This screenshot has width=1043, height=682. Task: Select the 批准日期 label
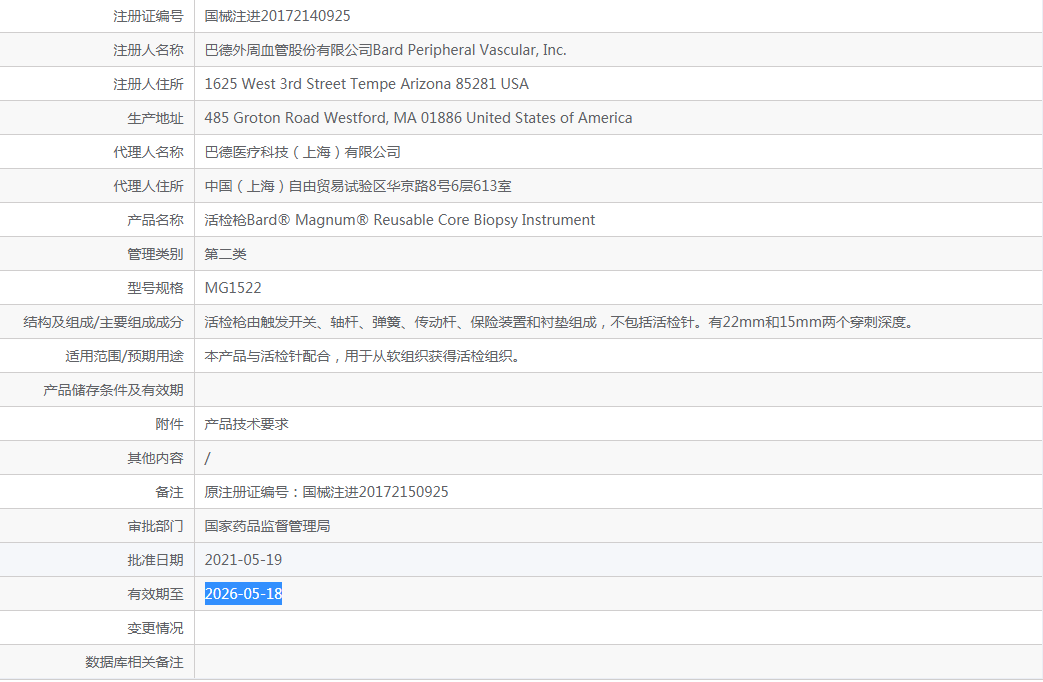[156, 560]
